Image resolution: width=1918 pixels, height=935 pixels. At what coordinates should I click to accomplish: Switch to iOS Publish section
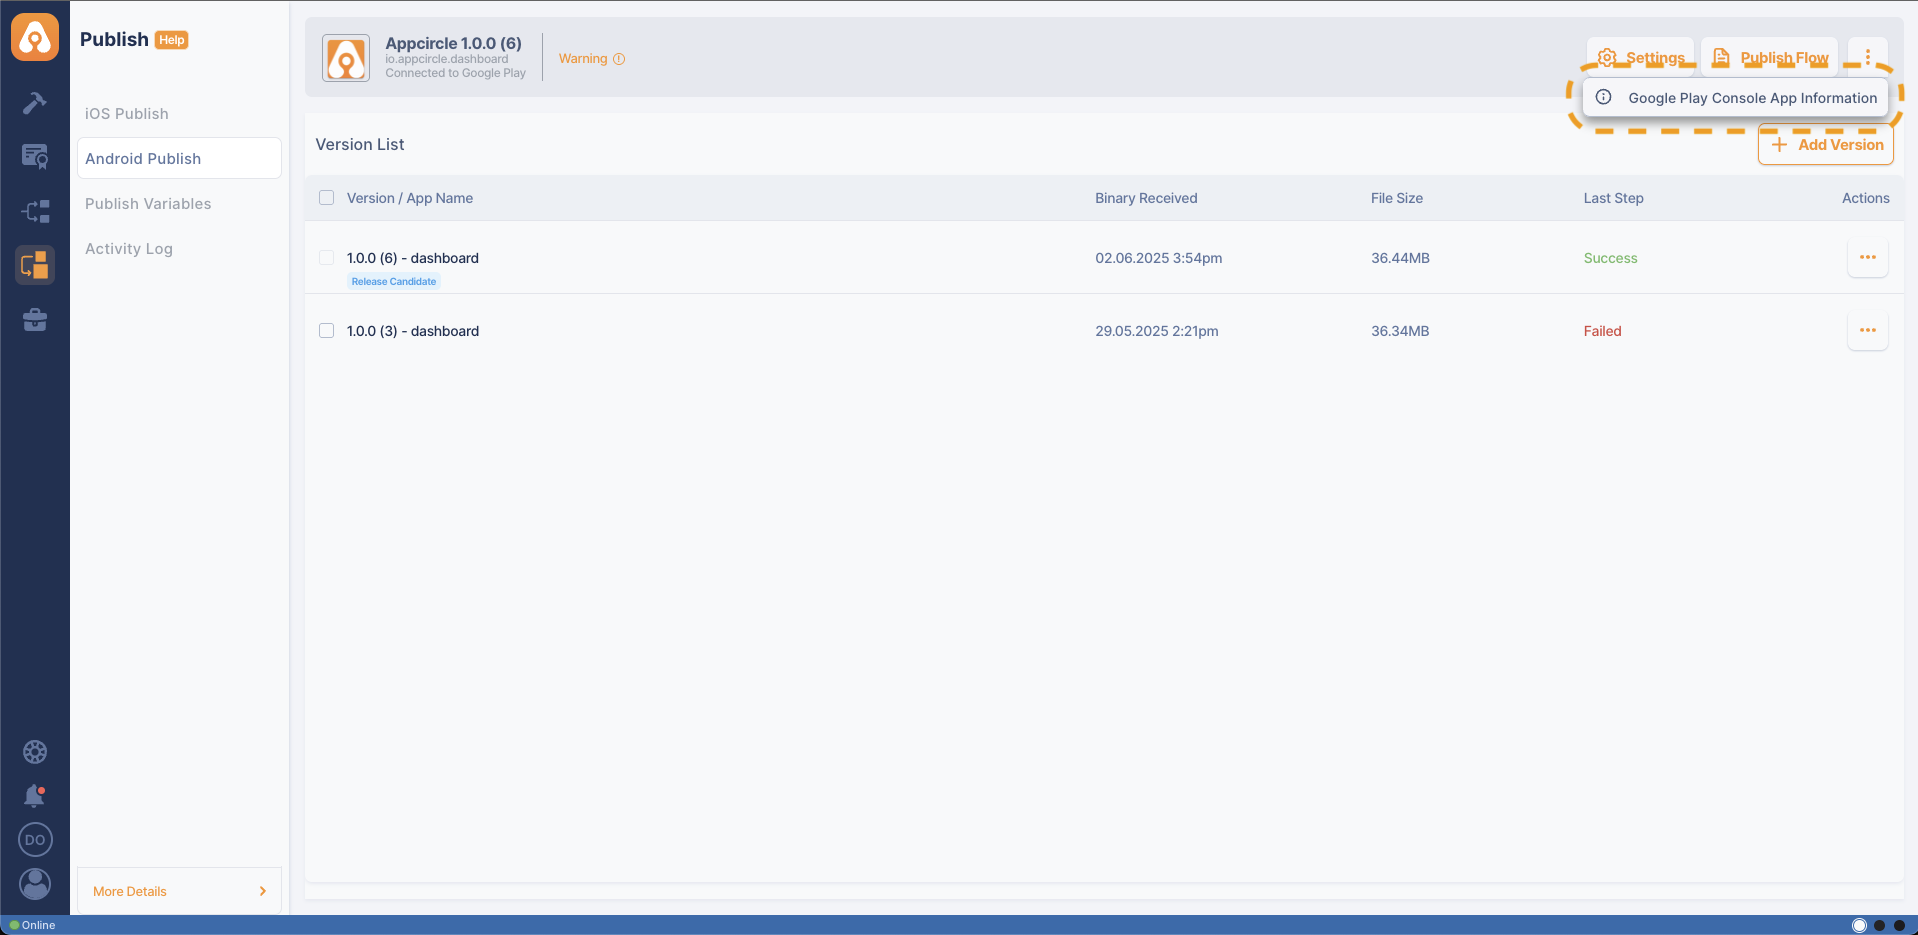pyautogui.click(x=127, y=114)
